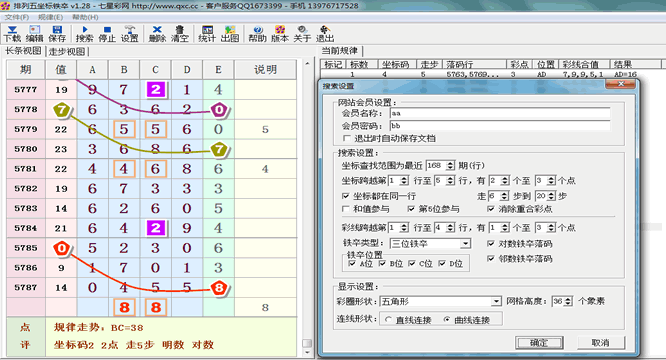The width and height of the screenshot is (666, 360).
Task: Uncheck A位 position checkbox
Action: click(x=352, y=264)
